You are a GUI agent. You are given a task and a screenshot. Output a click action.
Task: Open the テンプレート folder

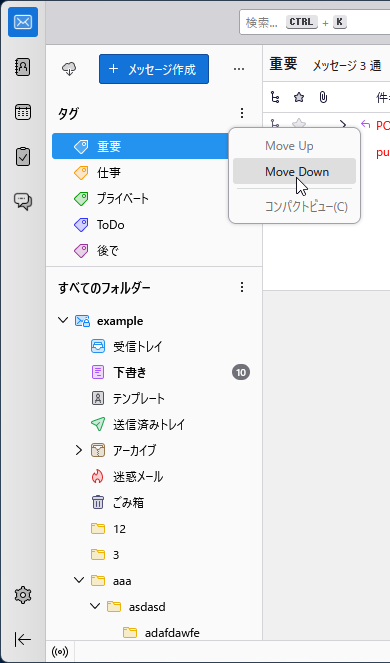(x=154, y=398)
